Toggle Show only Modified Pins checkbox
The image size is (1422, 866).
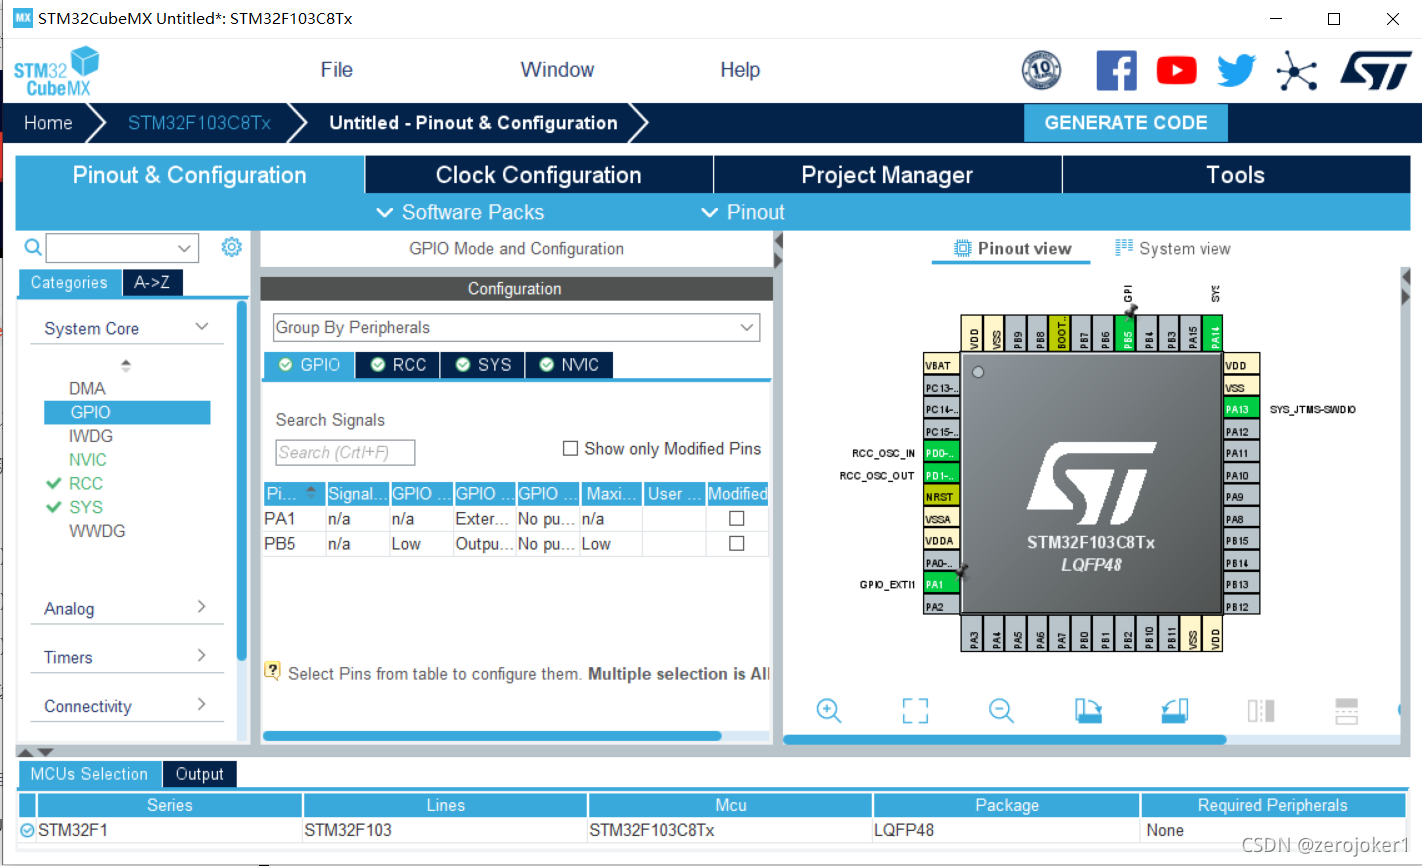(x=570, y=449)
